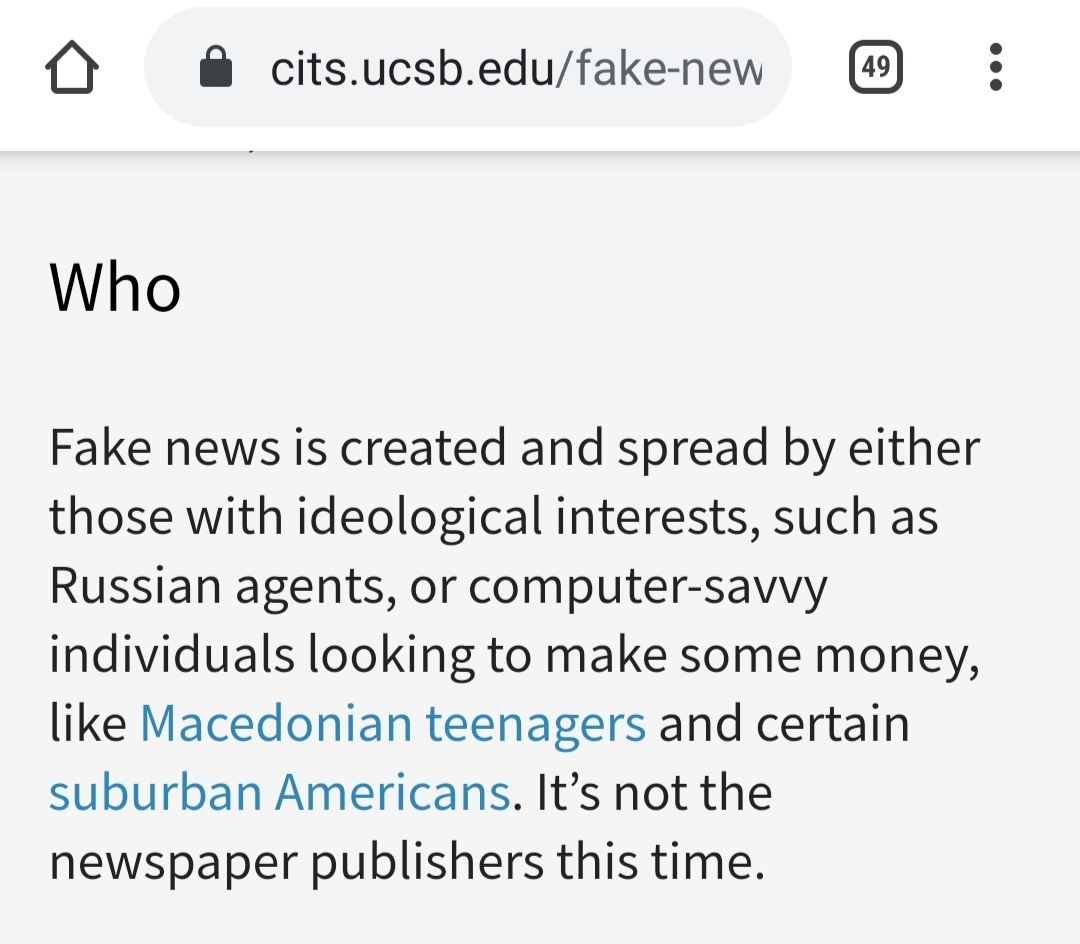Click the word "computer-savvy"

[648, 586]
